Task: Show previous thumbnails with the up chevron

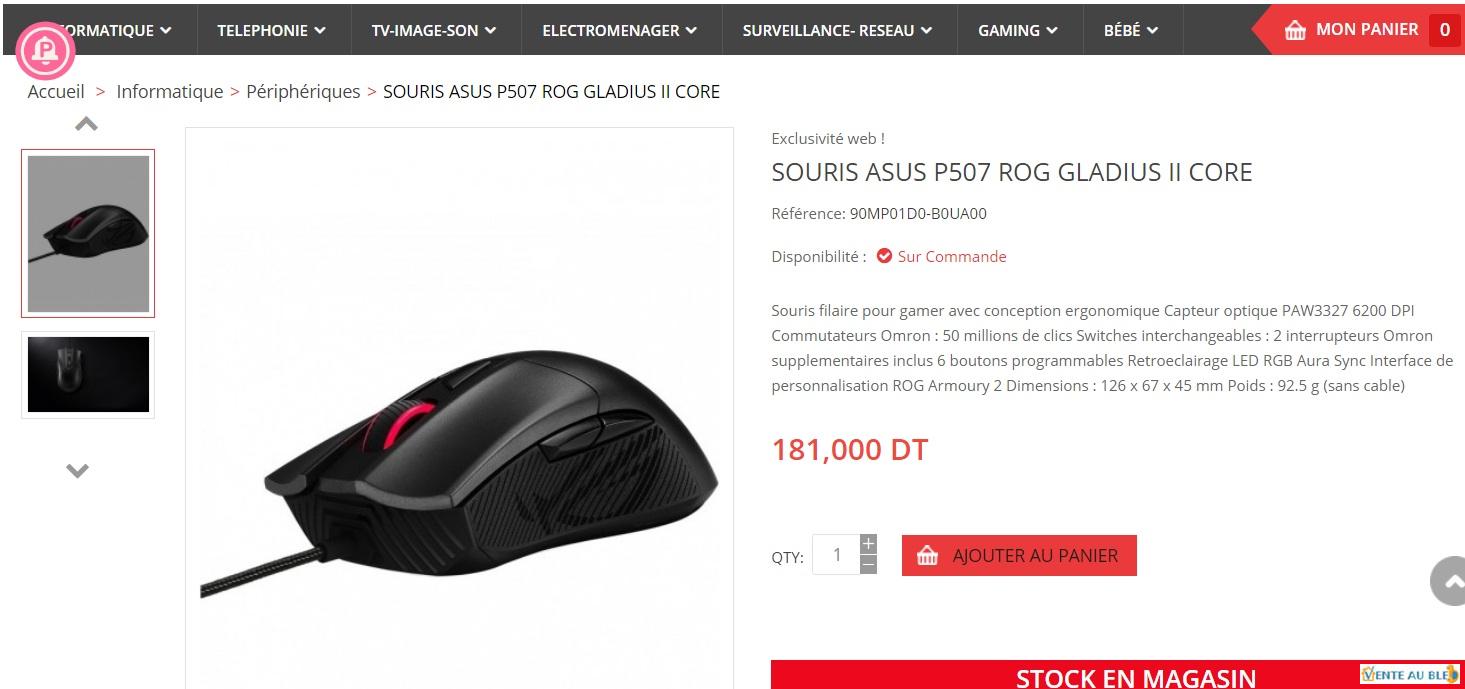Action: 87,125
